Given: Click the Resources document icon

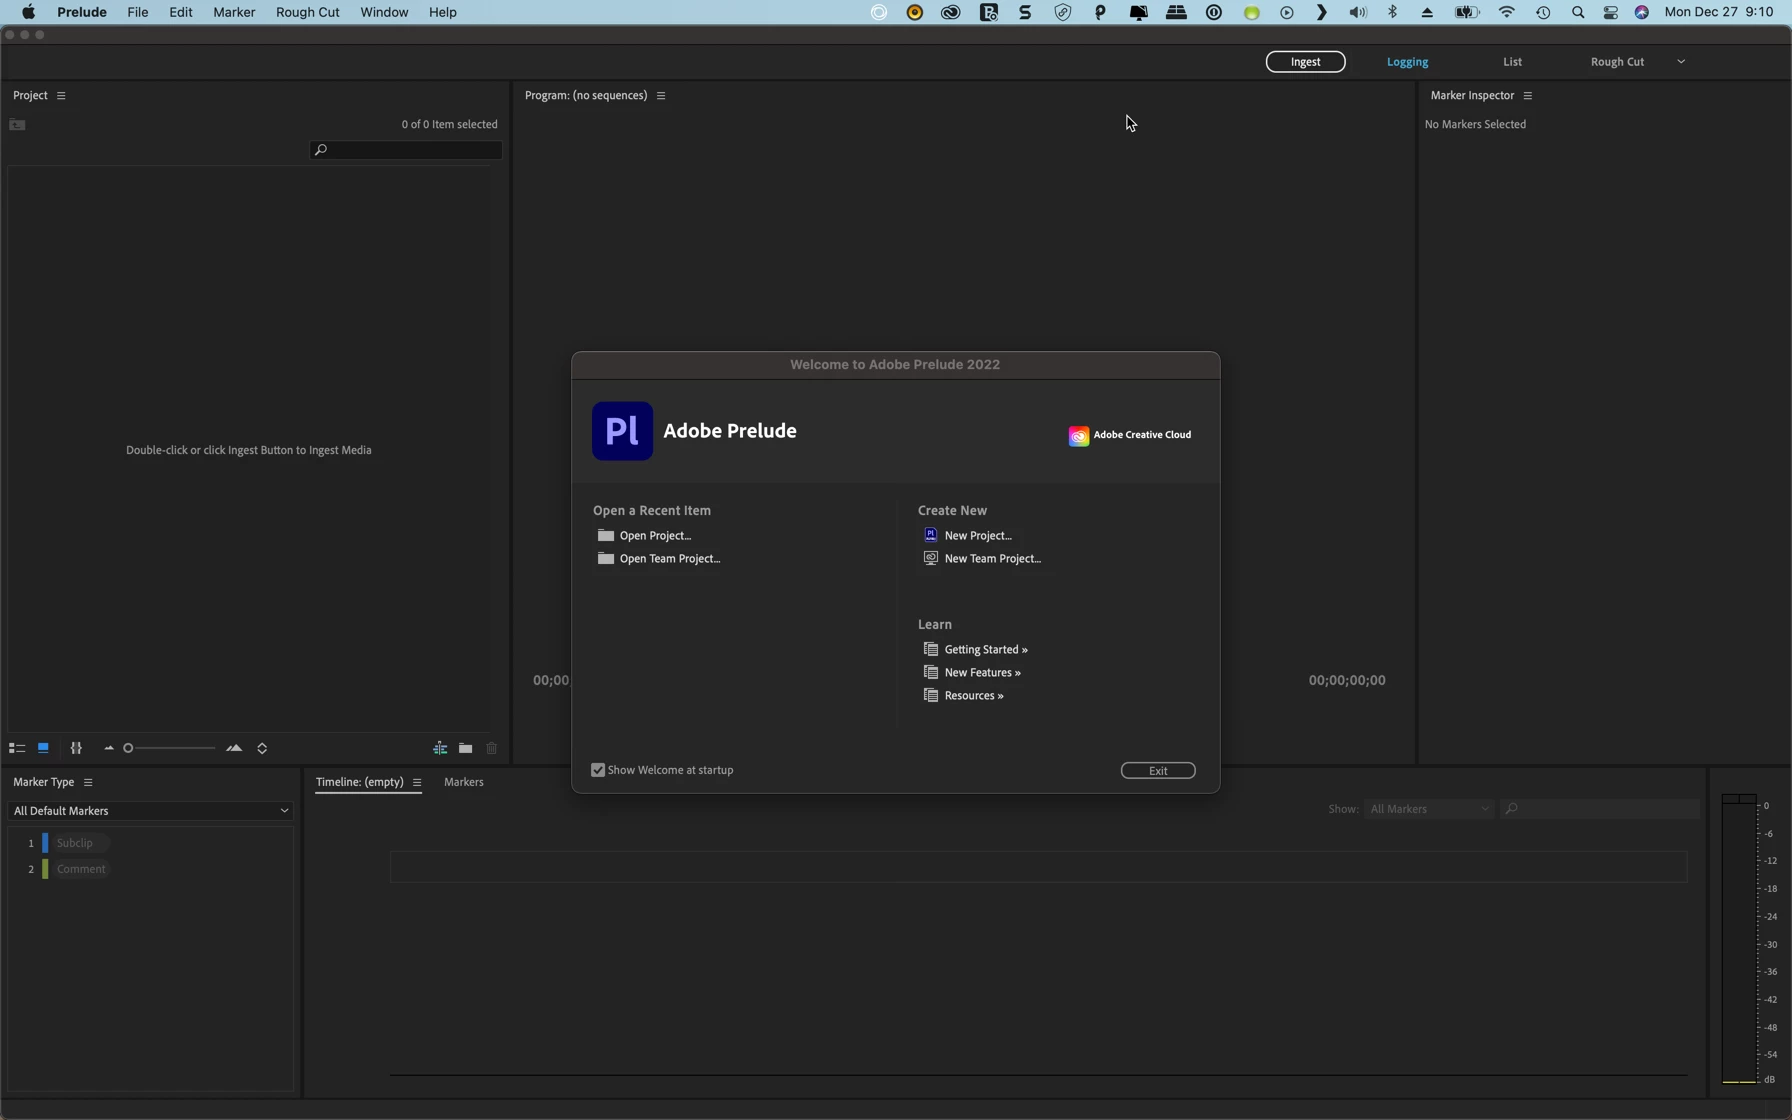Looking at the screenshot, I should pyautogui.click(x=931, y=695).
